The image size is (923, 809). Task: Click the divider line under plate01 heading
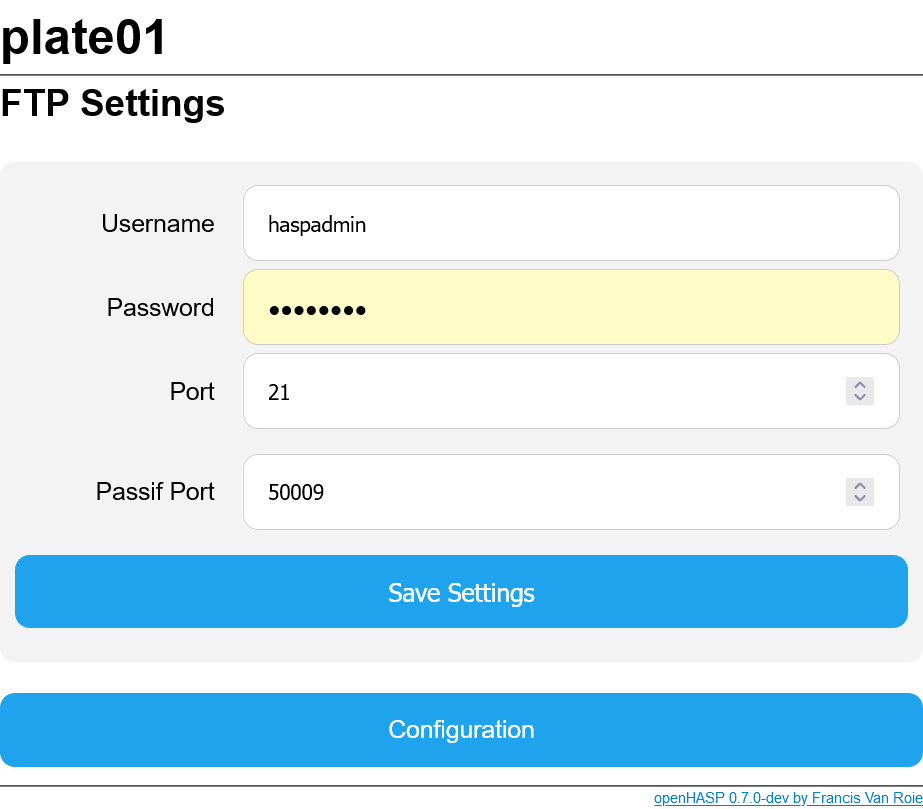461,75
